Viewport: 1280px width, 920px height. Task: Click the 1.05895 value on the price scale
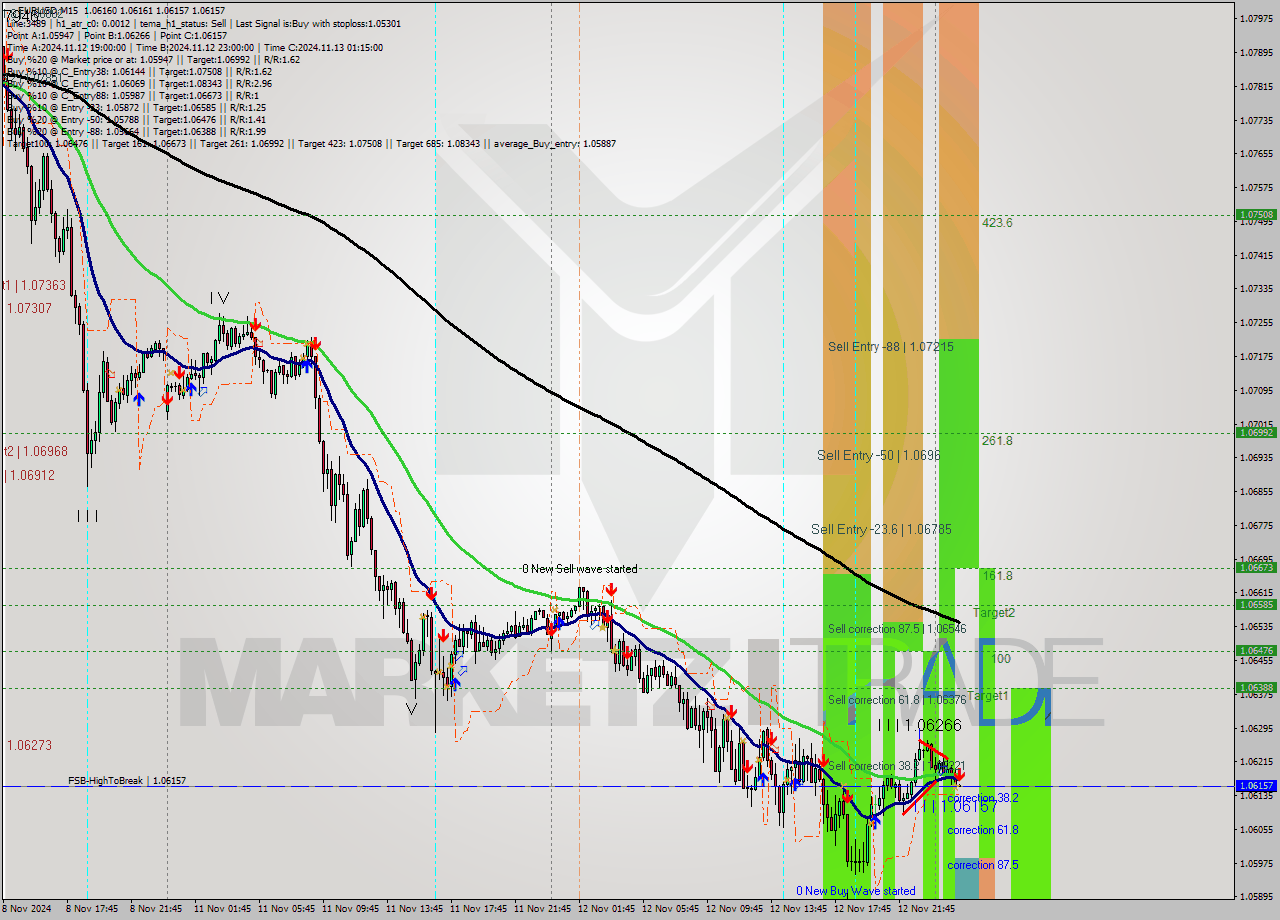click(x=1257, y=897)
